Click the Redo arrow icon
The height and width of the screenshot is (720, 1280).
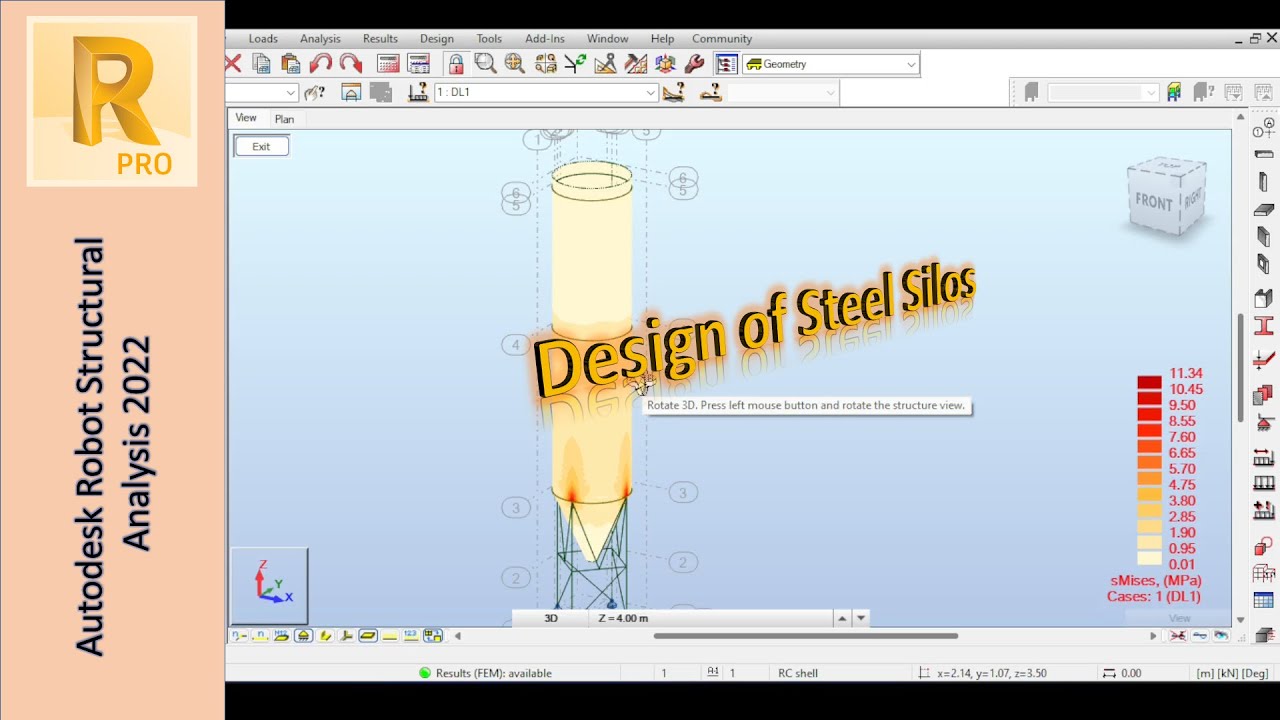[x=350, y=64]
